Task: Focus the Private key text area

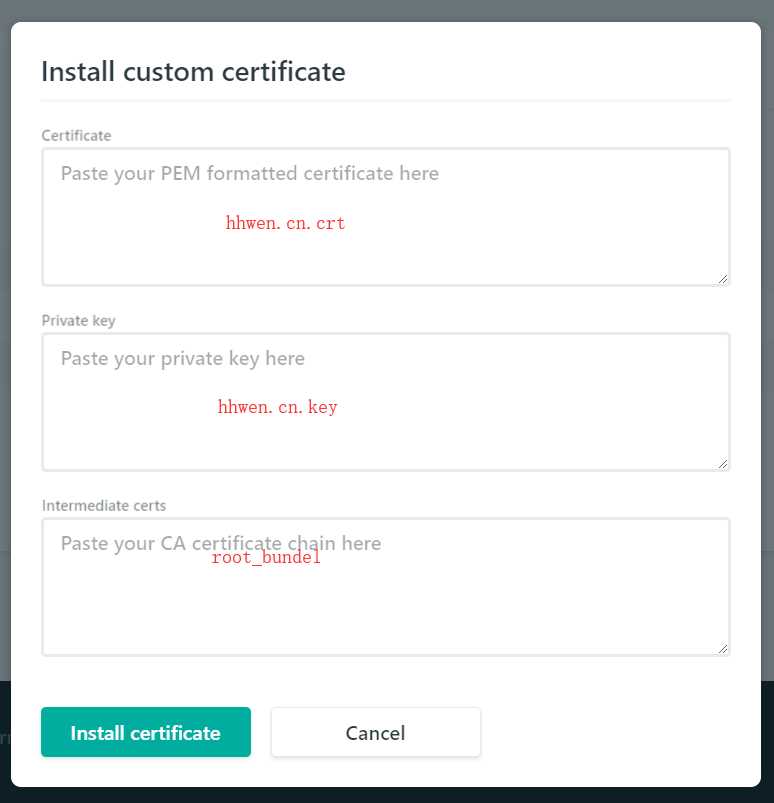Action: pos(386,402)
